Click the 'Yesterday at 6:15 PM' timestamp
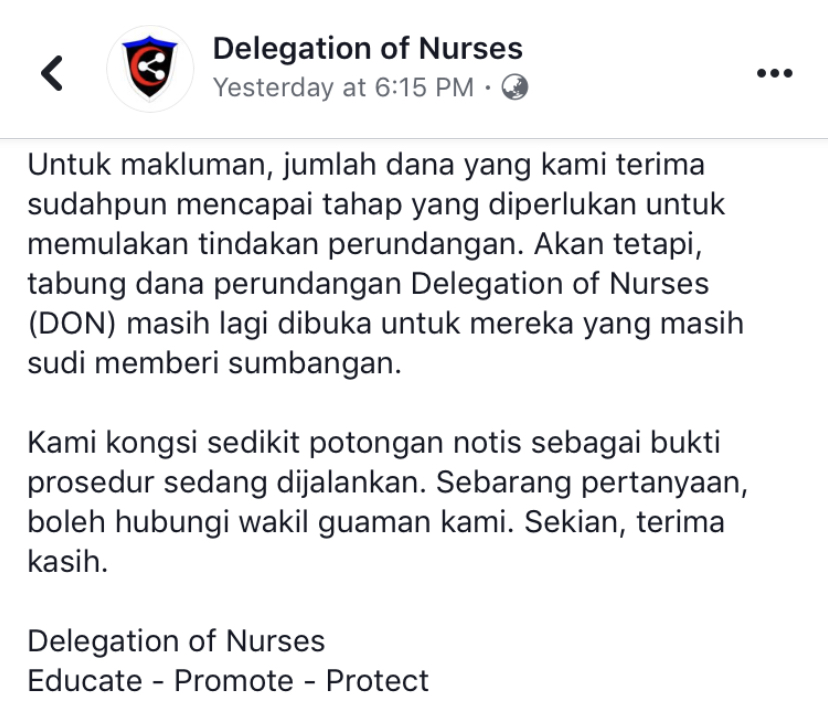This screenshot has height=716, width=828. coord(343,88)
